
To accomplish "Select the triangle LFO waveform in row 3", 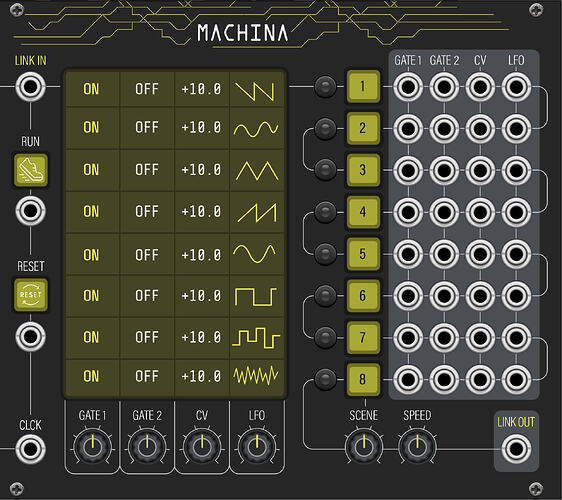I will (x=257, y=170).
